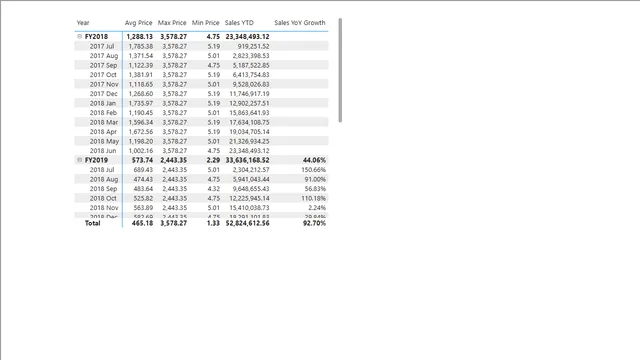
Task: Select the 2017 Aug row label
Action: click(x=104, y=56)
